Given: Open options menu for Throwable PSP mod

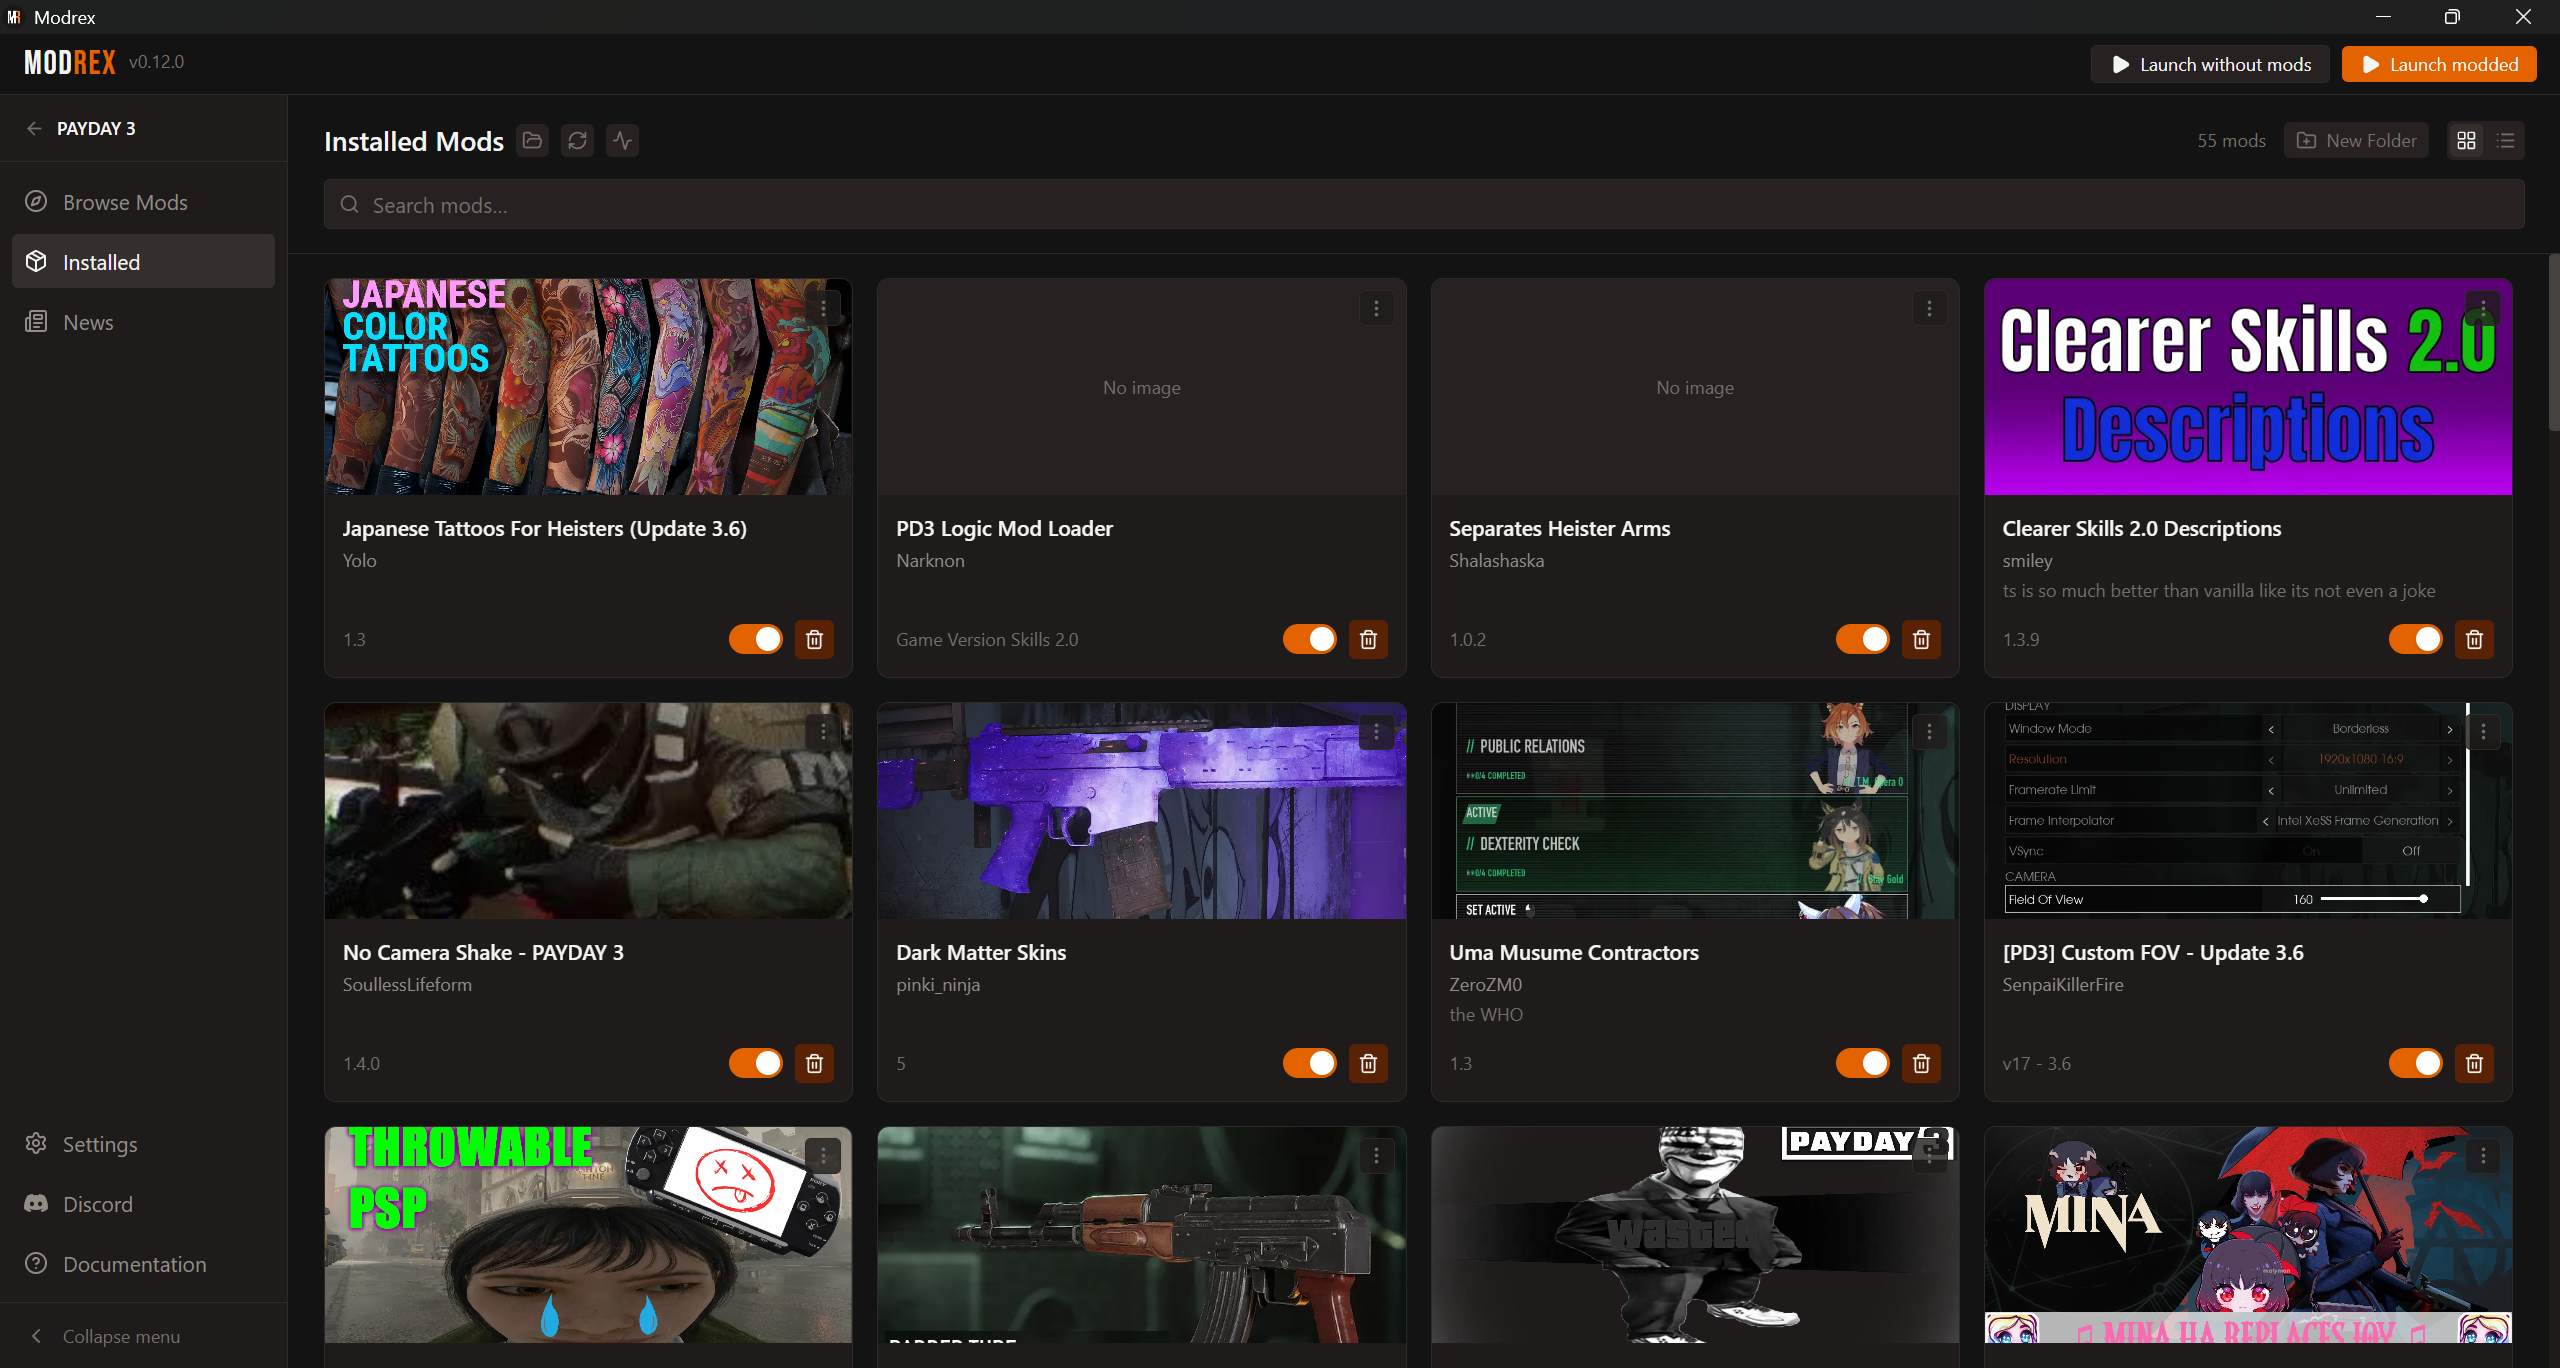Looking at the screenshot, I should (823, 1156).
